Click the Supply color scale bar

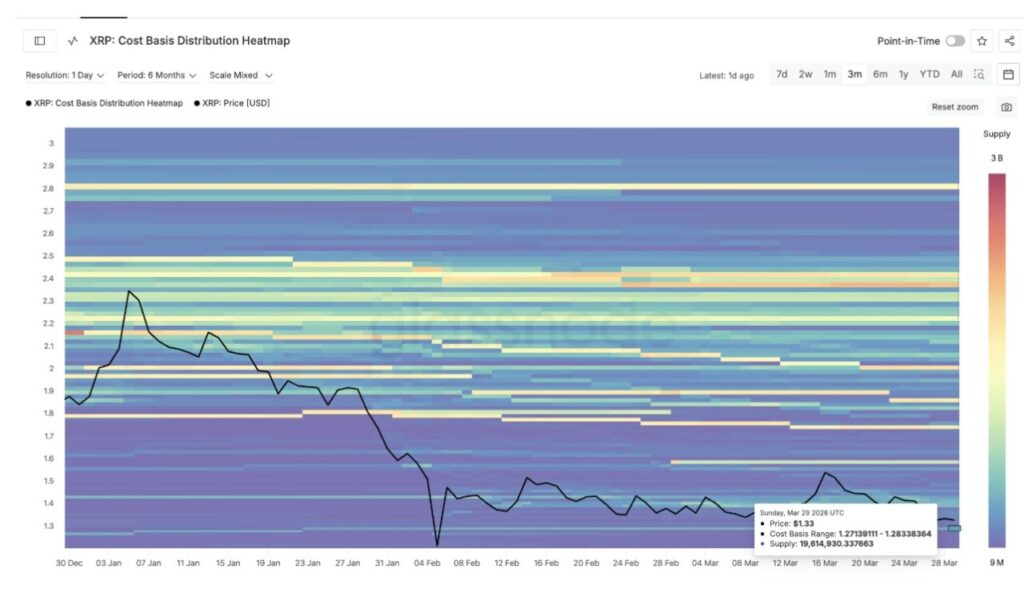click(997, 360)
